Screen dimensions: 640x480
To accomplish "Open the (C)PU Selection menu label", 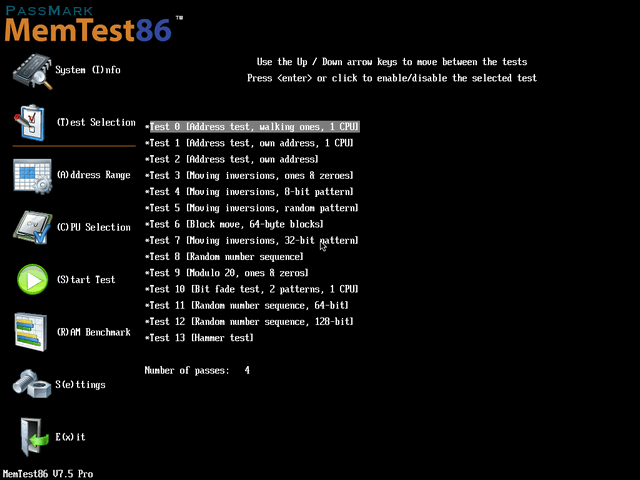I will coord(93,227).
